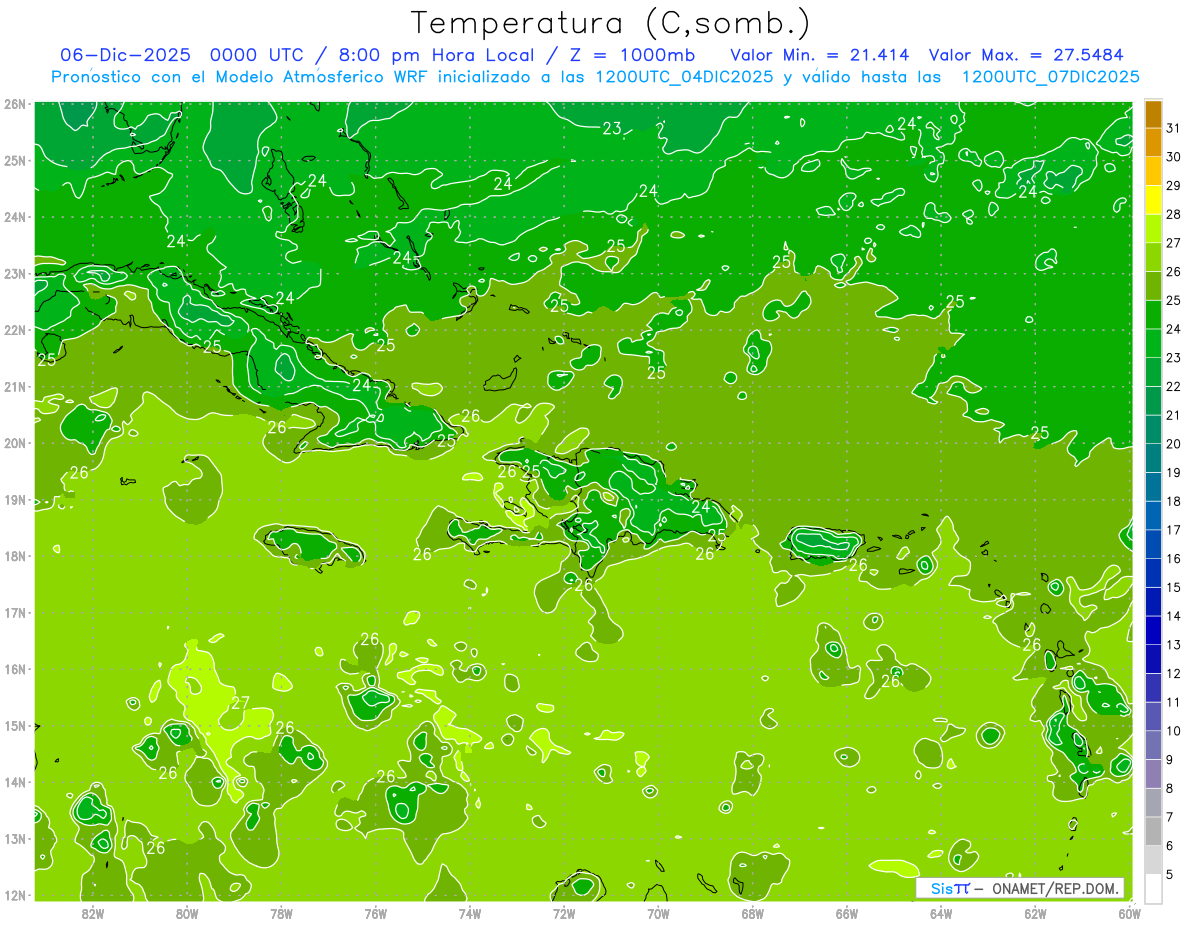Click the blue "Sis" logo text in credit box
1200x927 pixels.
pos(942,888)
